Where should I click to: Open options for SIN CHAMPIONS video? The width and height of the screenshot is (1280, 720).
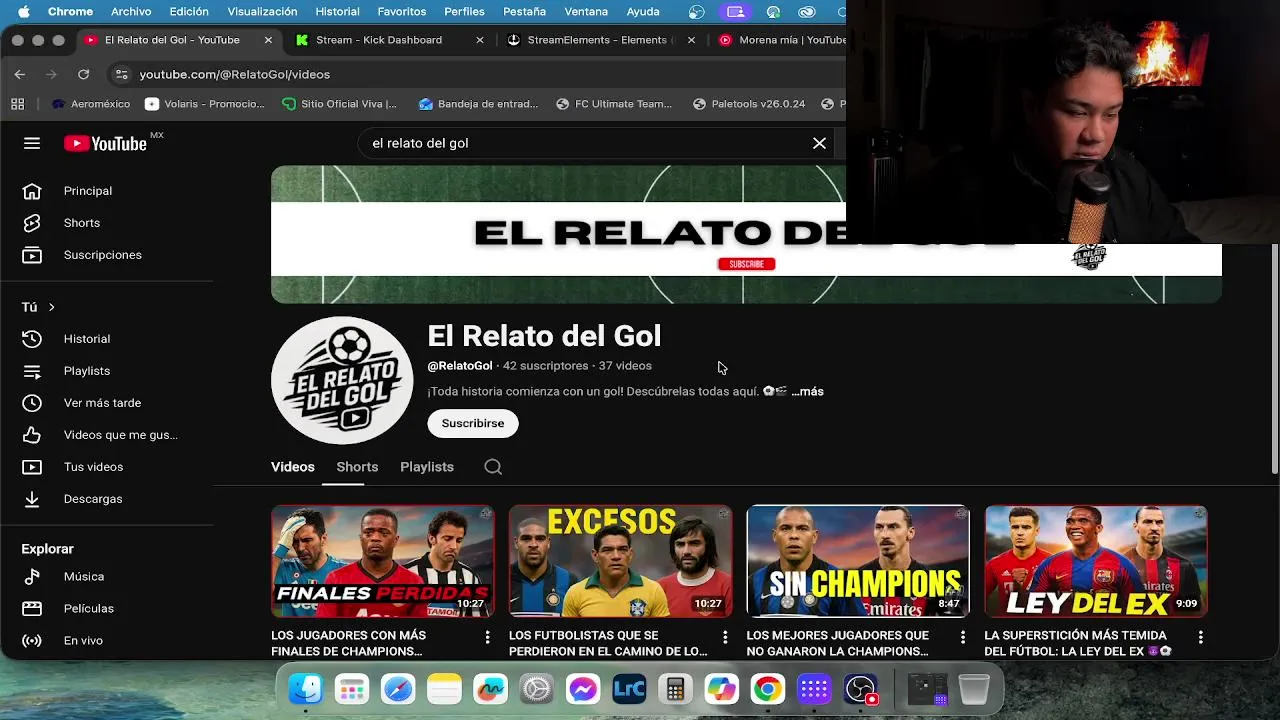click(x=963, y=637)
